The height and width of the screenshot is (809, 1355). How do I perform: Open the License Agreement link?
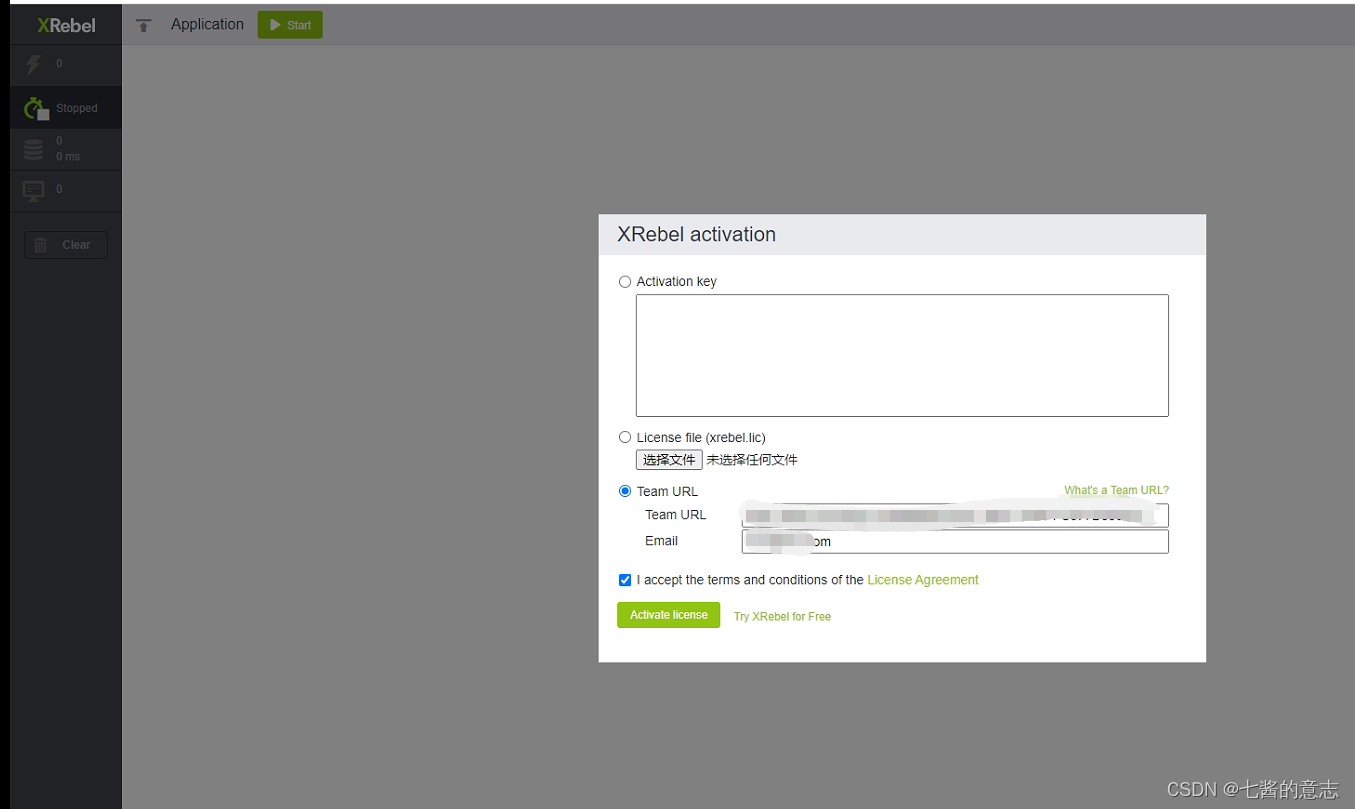click(923, 580)
